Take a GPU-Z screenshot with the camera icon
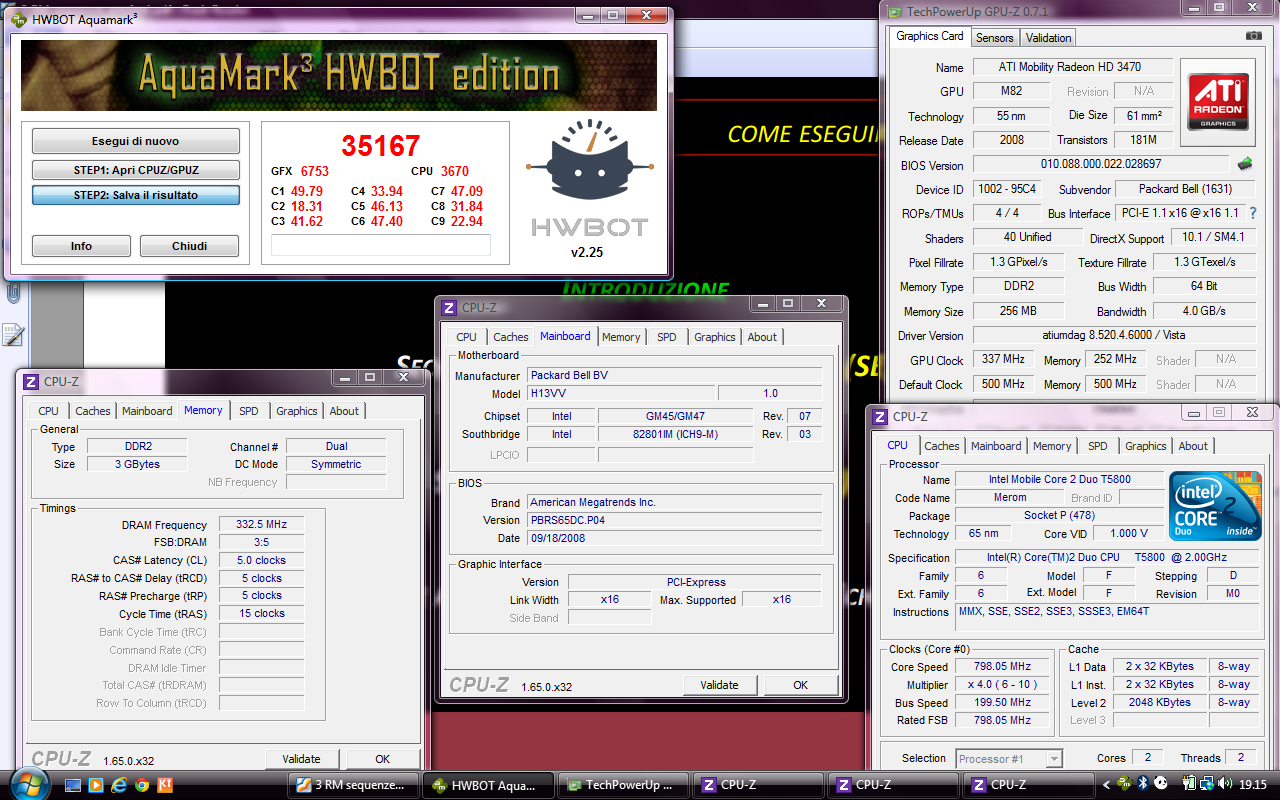Viewport: 1280px width, 800px height. (x=1254, y=36)
